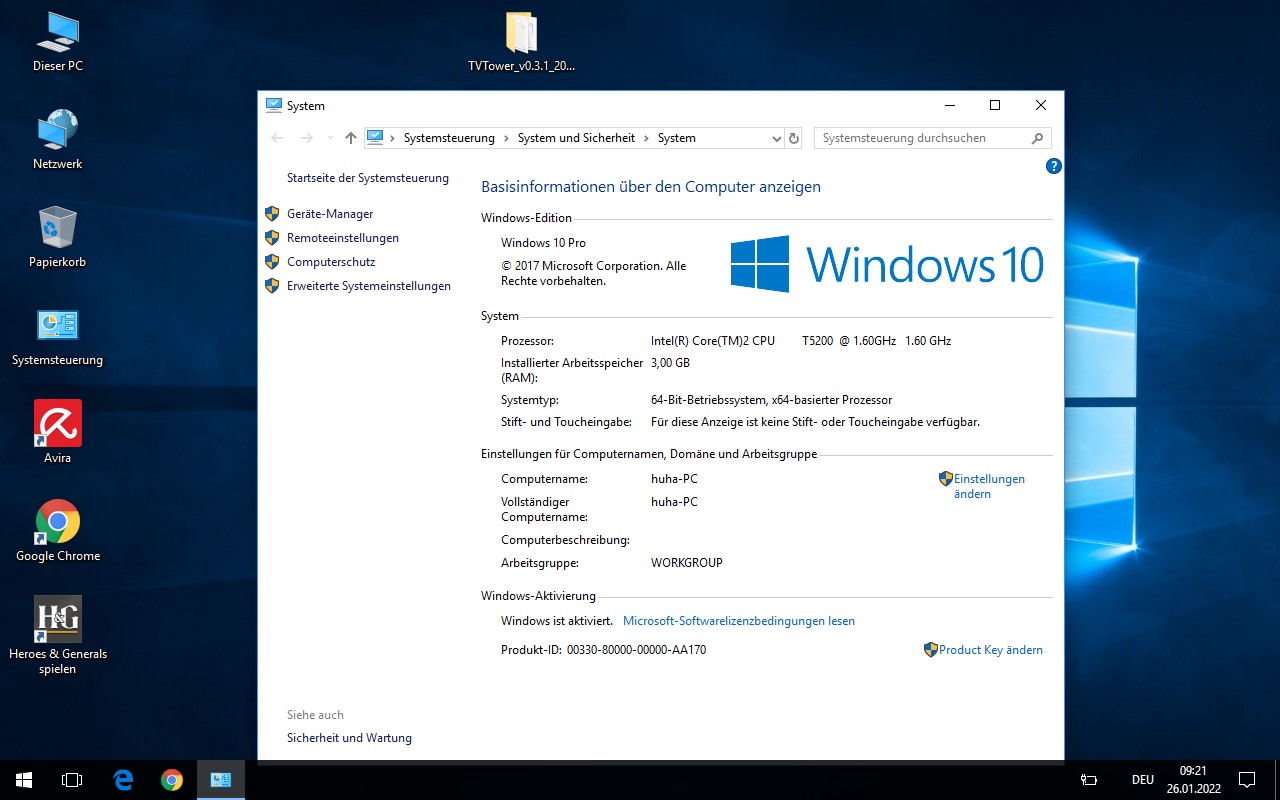Select the Systemsteuerung desktop icon
Image resolution: width=1280 pixels, height=800 pixels.
coord(58,336)
